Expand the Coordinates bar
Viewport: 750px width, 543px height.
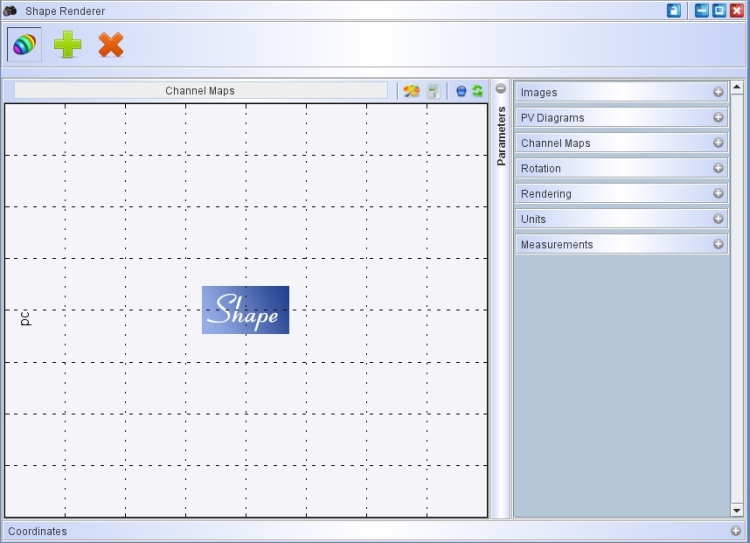pyautogui.click(x=736, y=531)
